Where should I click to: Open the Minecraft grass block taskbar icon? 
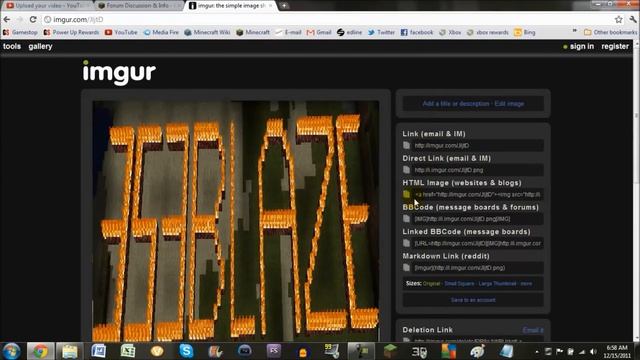point(390,351)
